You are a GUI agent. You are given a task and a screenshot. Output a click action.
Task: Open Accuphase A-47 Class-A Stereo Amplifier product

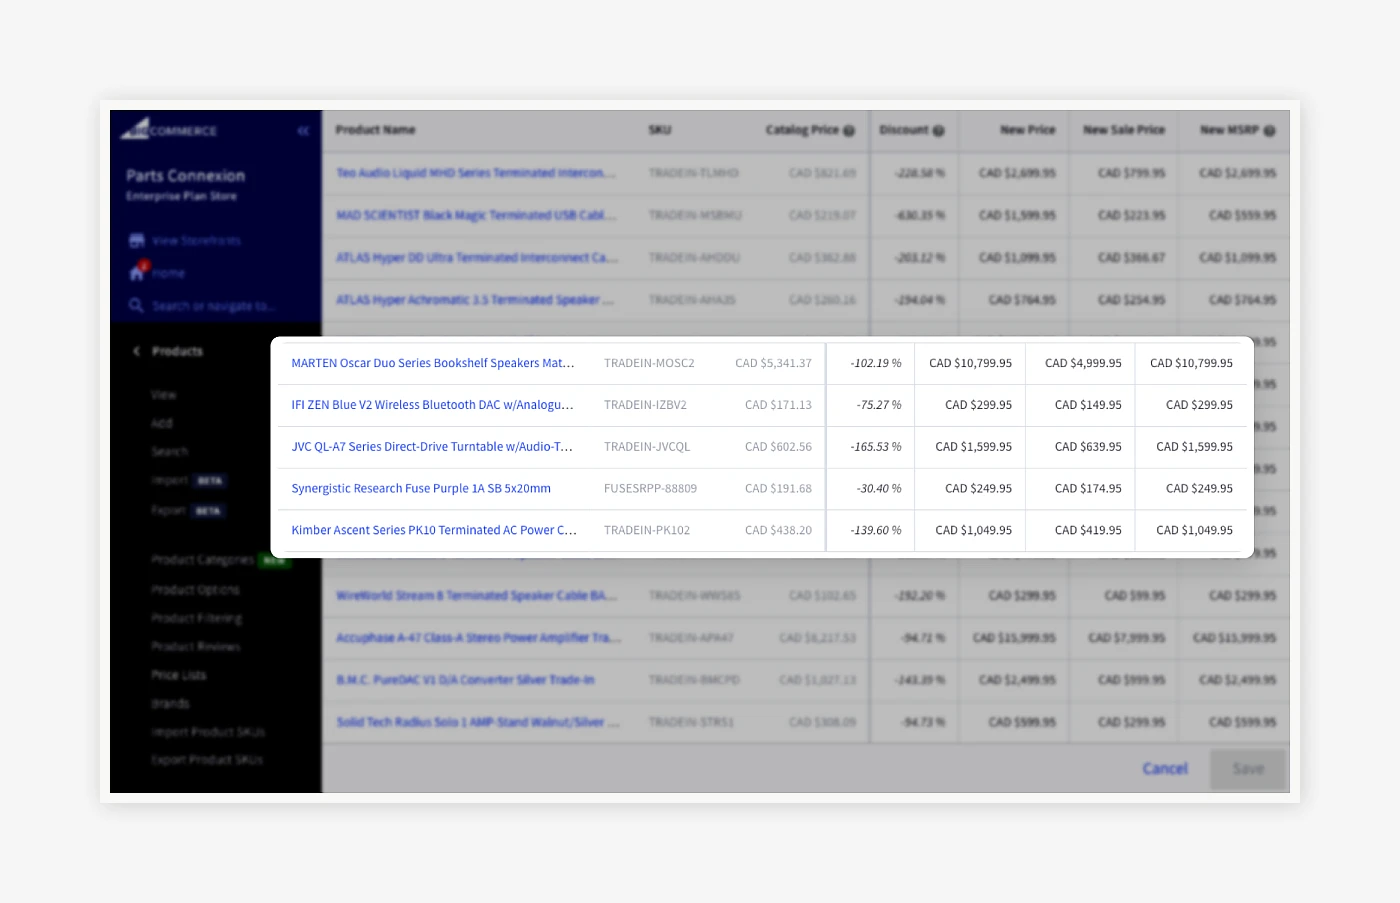click(478, 638)
